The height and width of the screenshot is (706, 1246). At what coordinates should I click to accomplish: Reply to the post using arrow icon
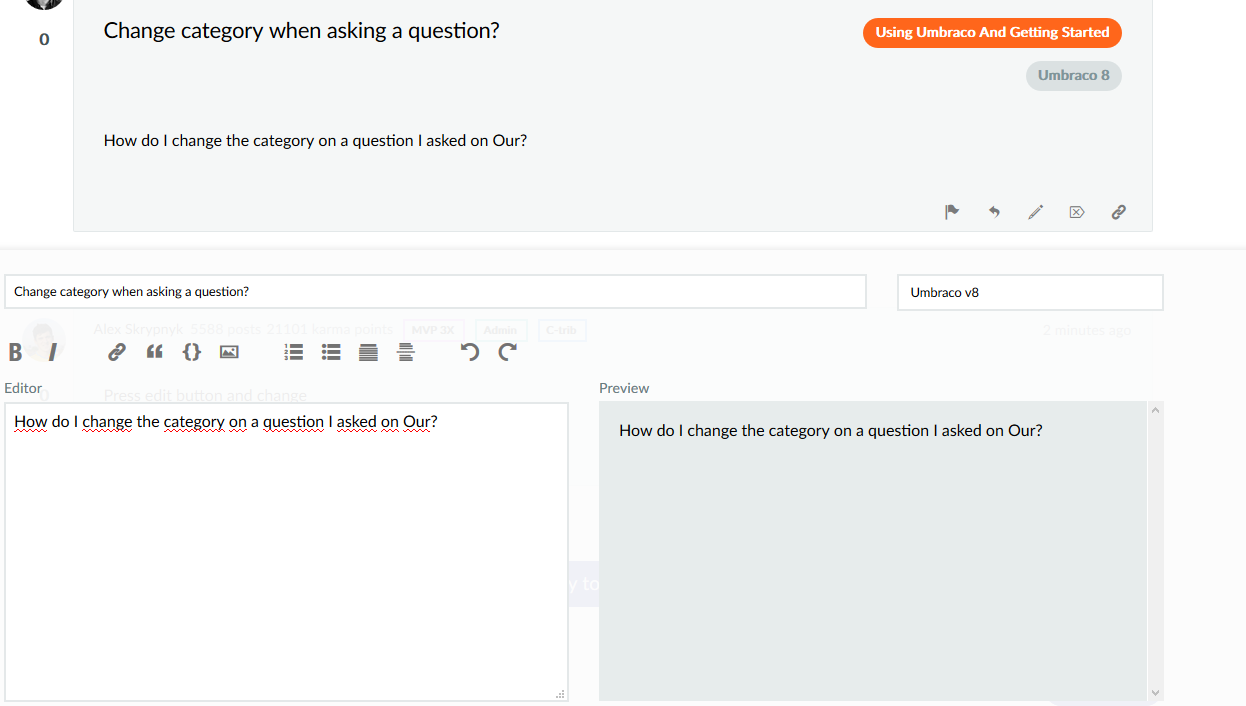click(994, 212)
